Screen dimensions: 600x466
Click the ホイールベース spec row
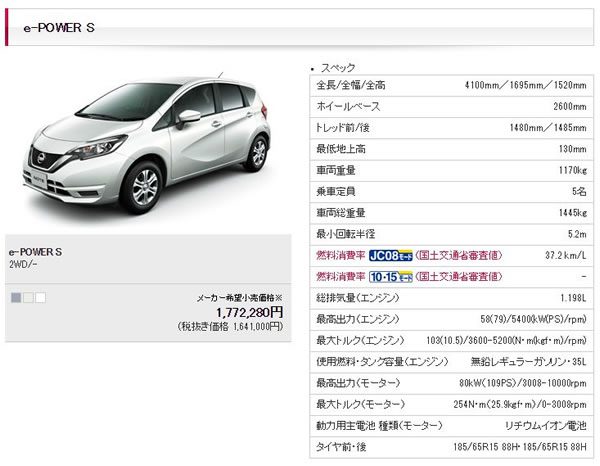coord(451,107)
